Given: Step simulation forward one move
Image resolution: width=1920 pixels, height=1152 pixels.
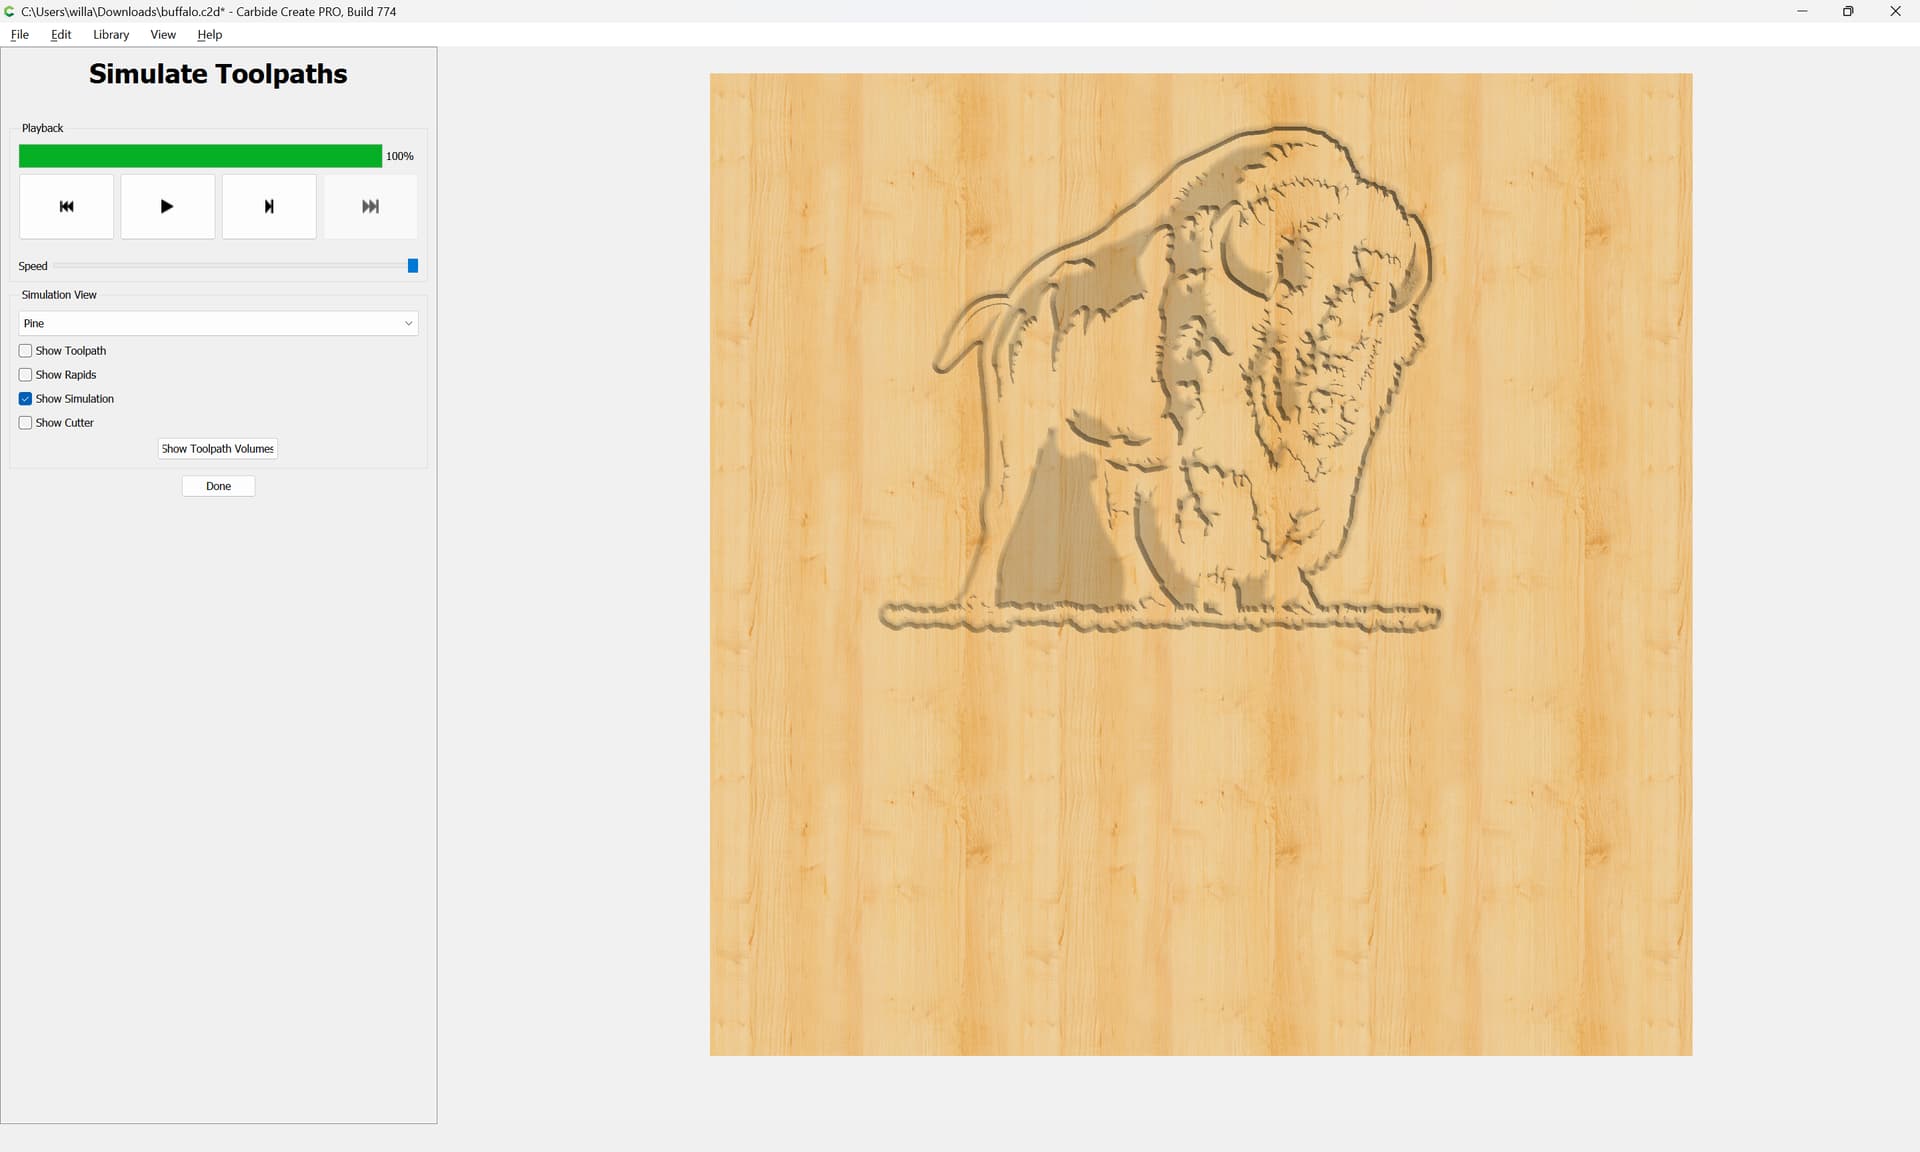Looking at the screenshot, I should pos(269,207).
